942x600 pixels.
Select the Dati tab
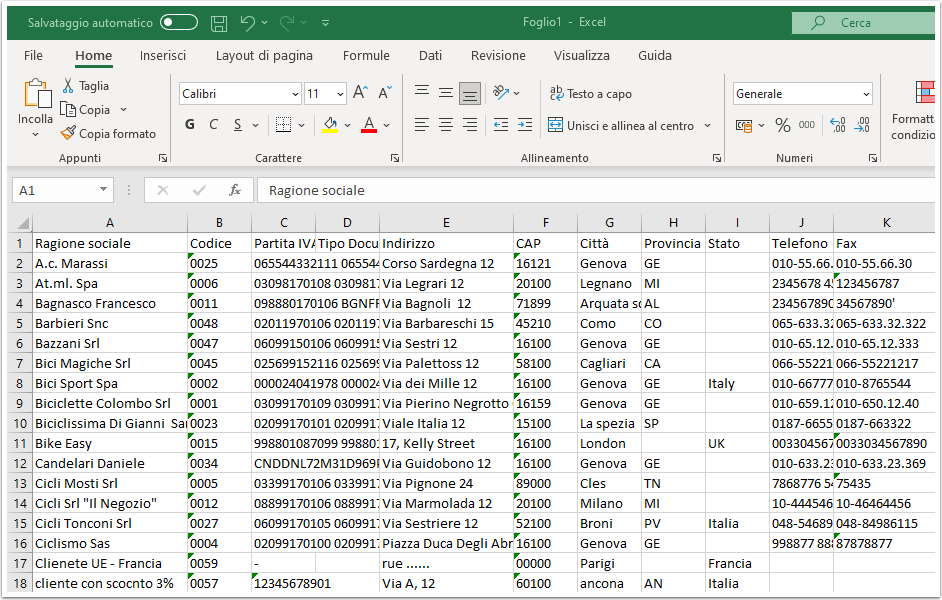coord(430,55)
